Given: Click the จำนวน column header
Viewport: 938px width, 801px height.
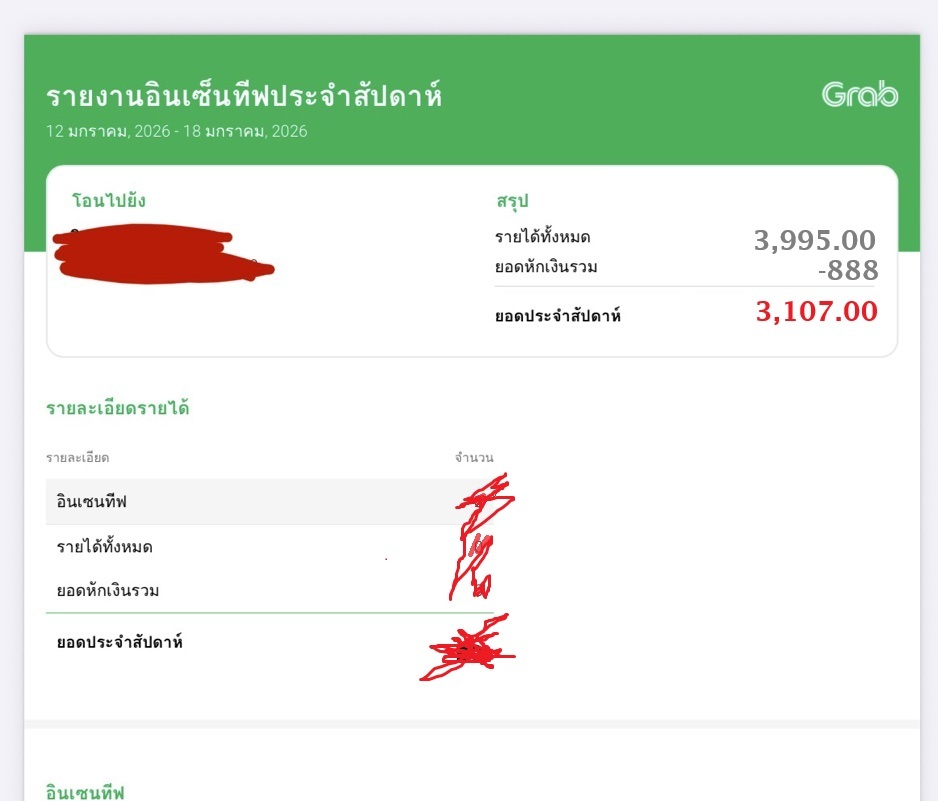Looking at the screenshot, I should pos(474,458).
